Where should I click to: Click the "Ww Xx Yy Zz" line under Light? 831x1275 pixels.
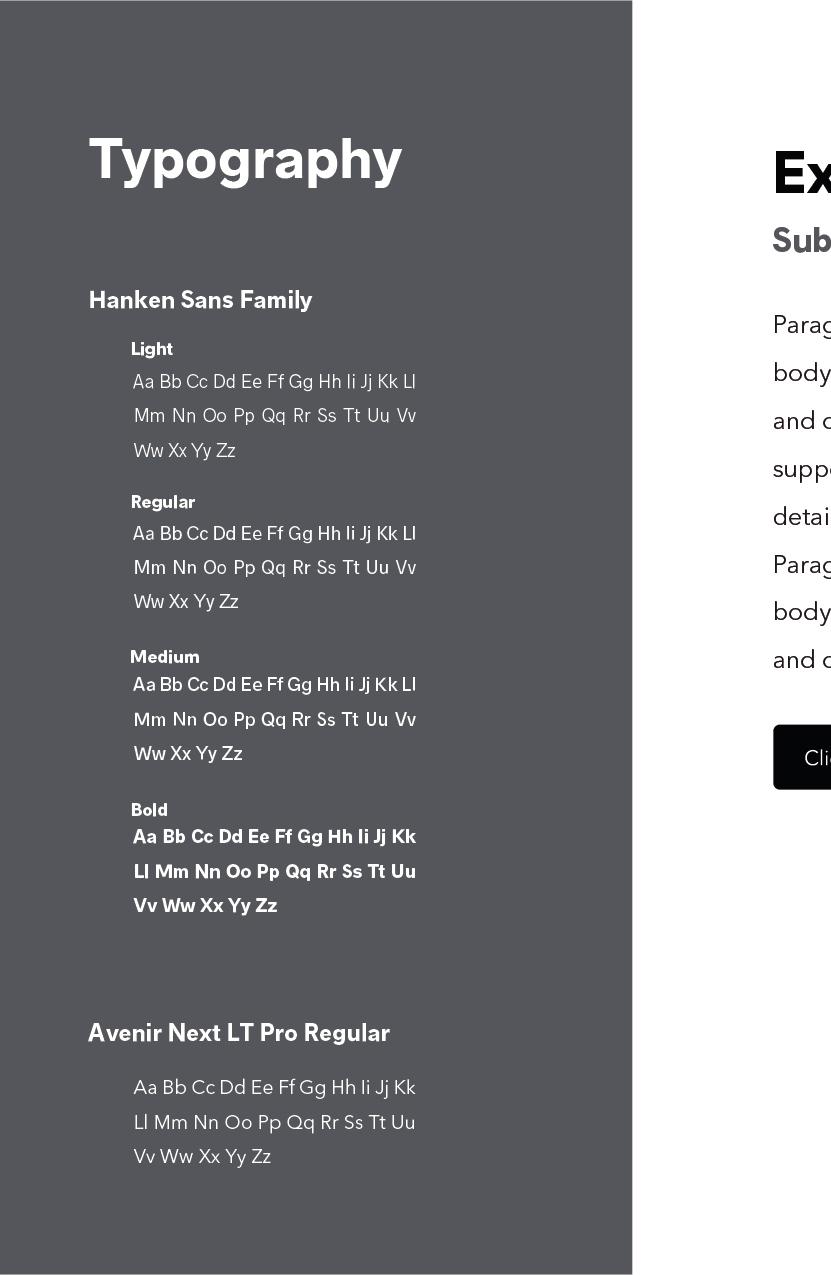pyautogui.click(x=184, y=451)
